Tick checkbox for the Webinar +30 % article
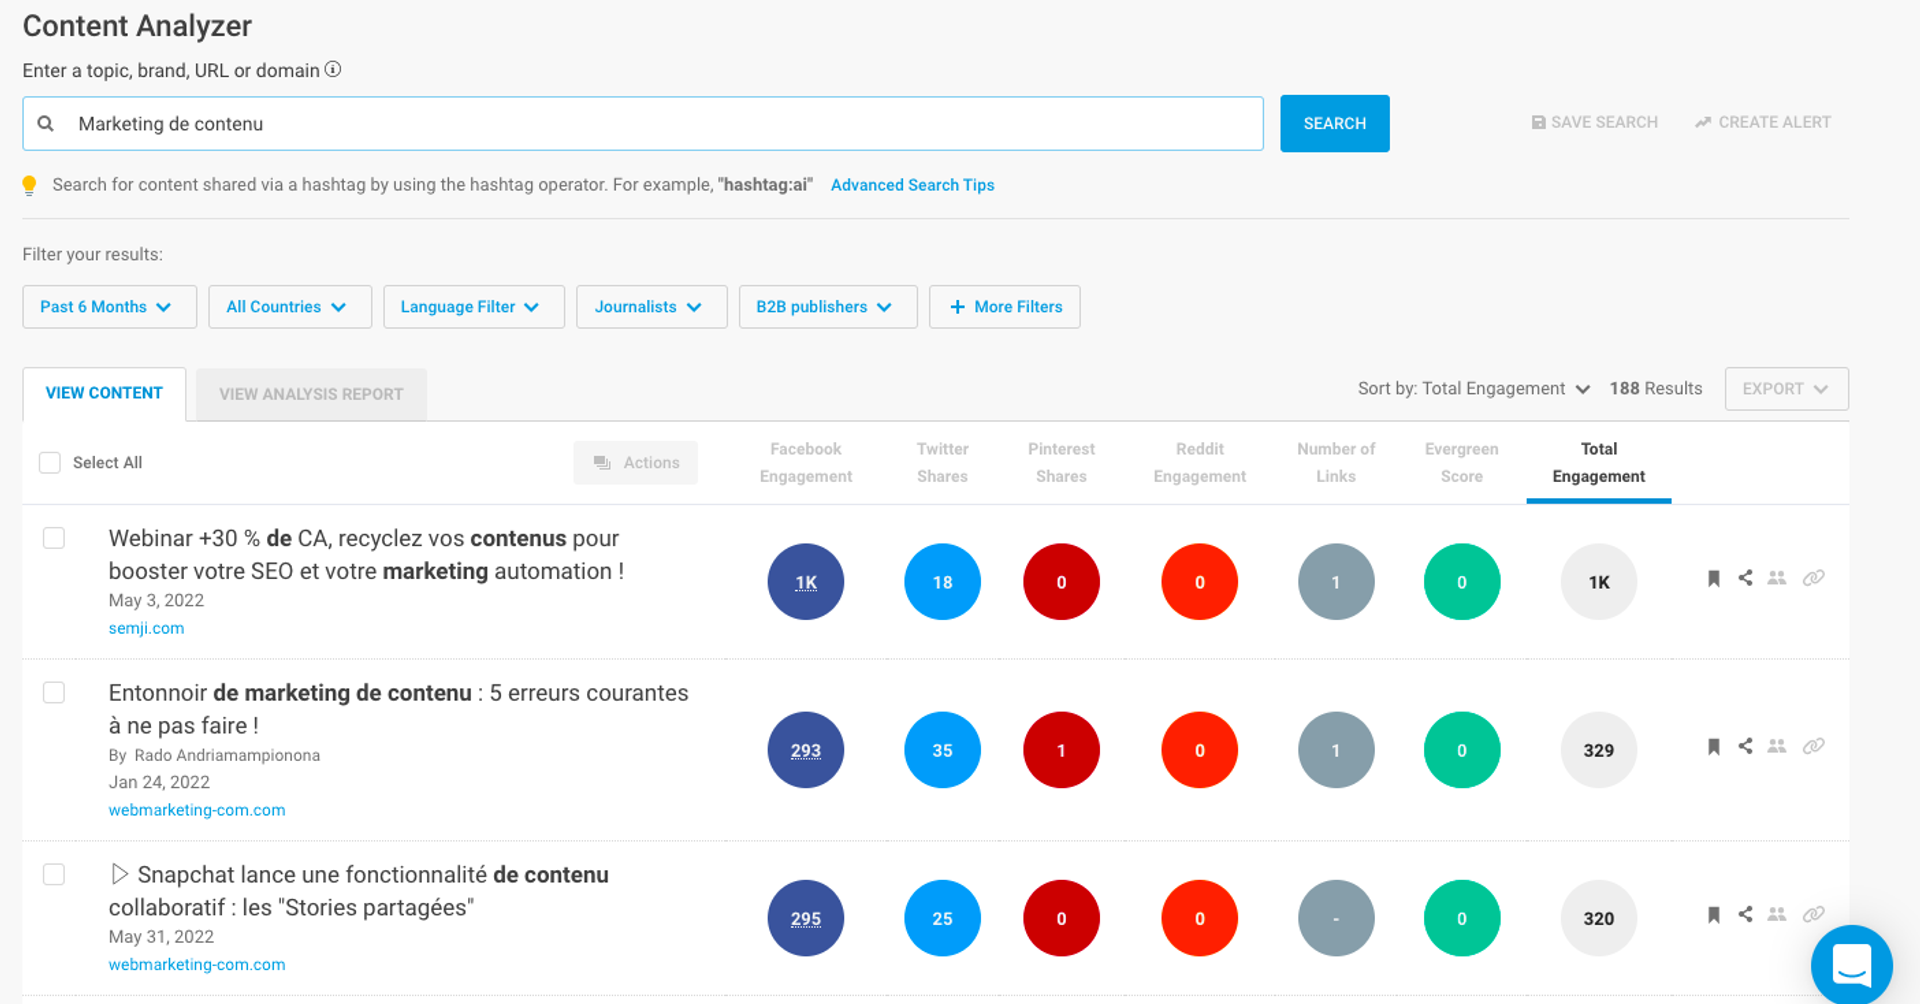Viewport: 1920px width, 1004px height. [x=54, y=538]
